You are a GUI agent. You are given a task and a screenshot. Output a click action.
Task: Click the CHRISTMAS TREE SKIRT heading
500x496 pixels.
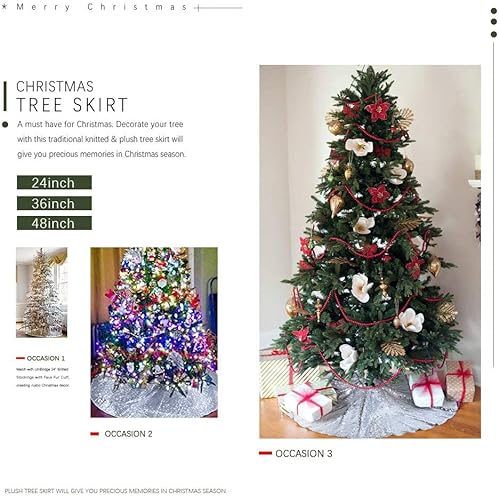[72, 96]
